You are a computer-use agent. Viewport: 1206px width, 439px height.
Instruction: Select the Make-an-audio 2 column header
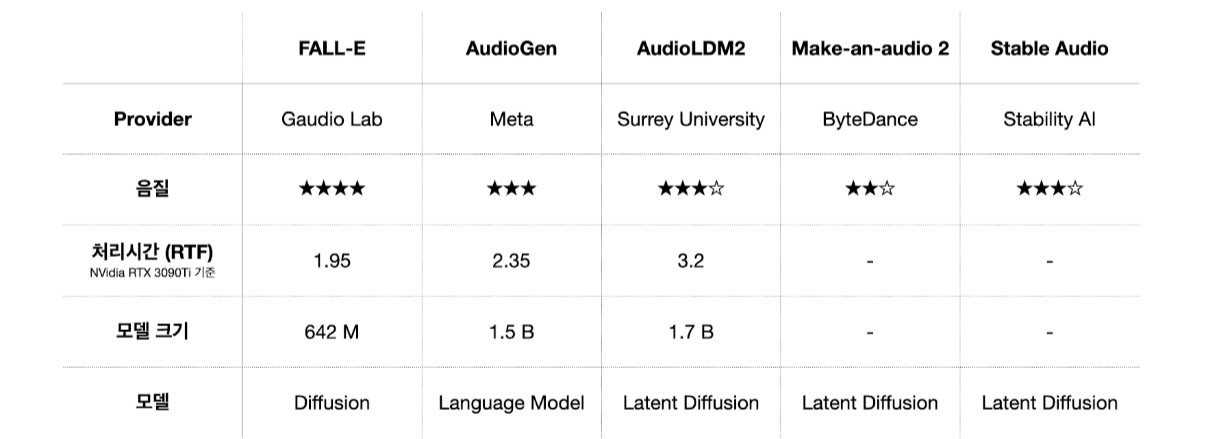870,48
